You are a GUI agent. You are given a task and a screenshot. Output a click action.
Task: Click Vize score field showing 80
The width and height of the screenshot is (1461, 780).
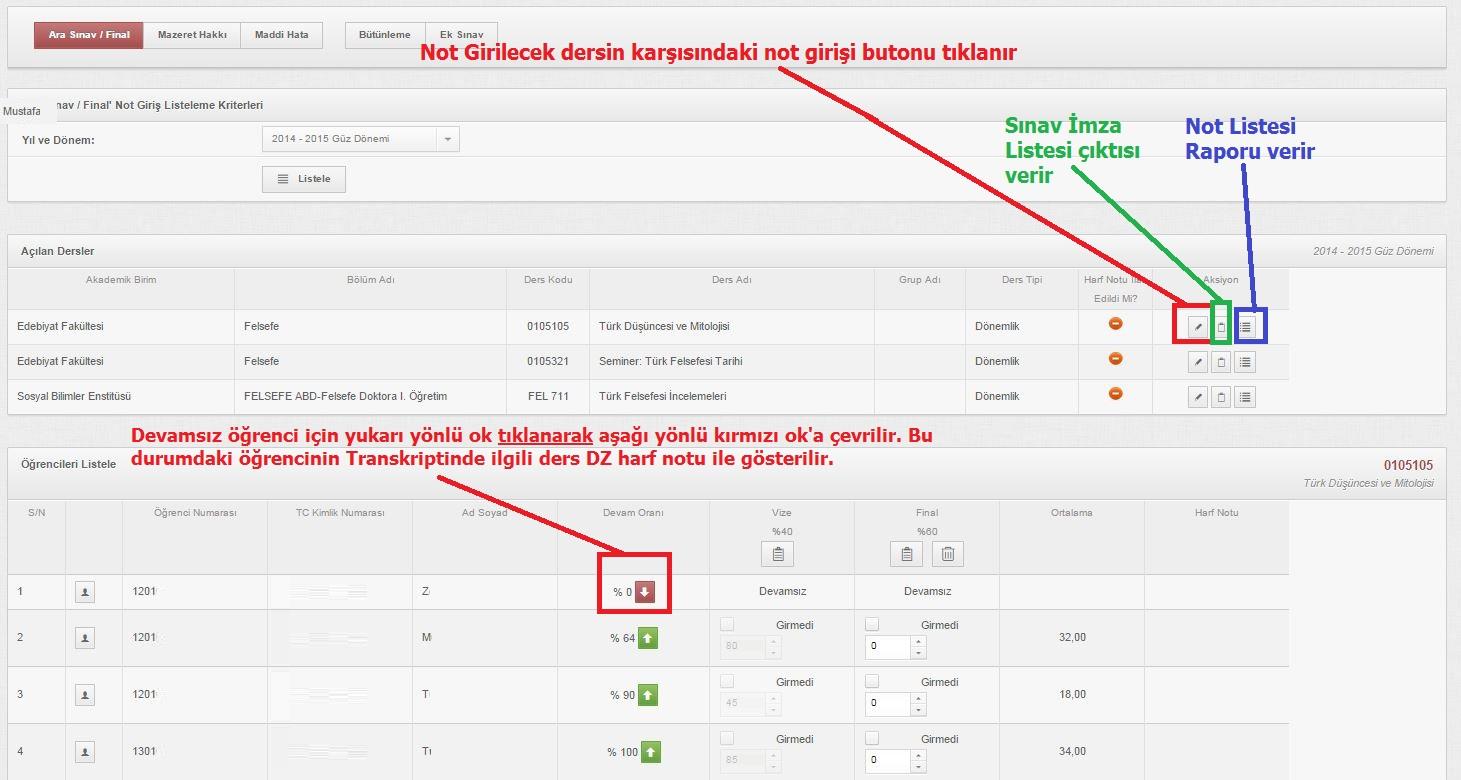pyautogui.click(x=743, y=647)
